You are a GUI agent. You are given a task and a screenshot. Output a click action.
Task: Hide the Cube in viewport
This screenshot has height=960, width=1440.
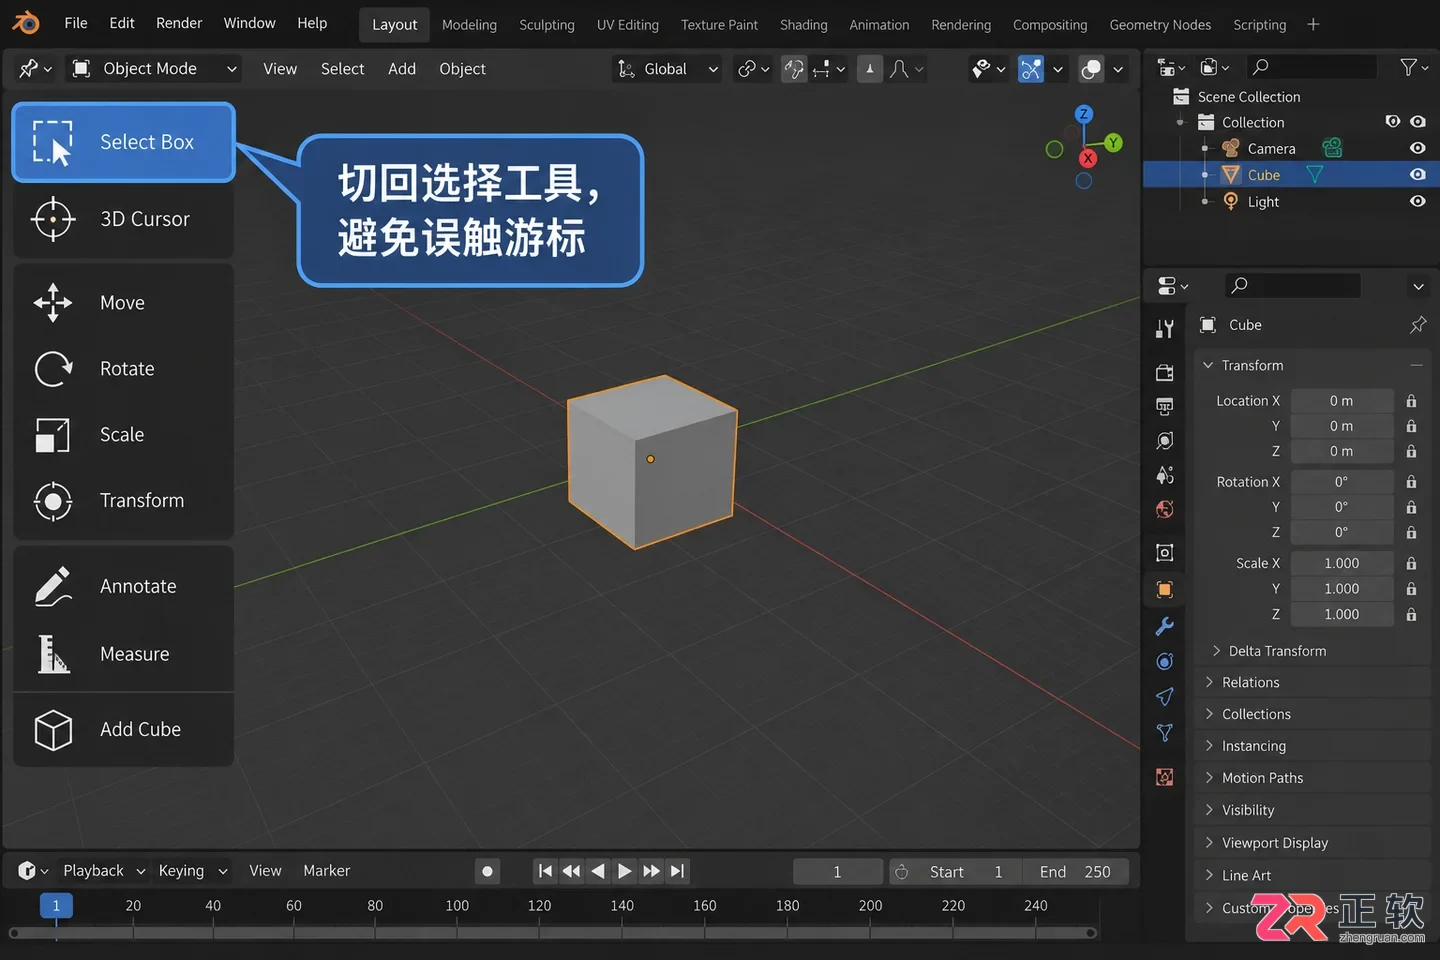pyautogui.click(x=1417, y=174)
